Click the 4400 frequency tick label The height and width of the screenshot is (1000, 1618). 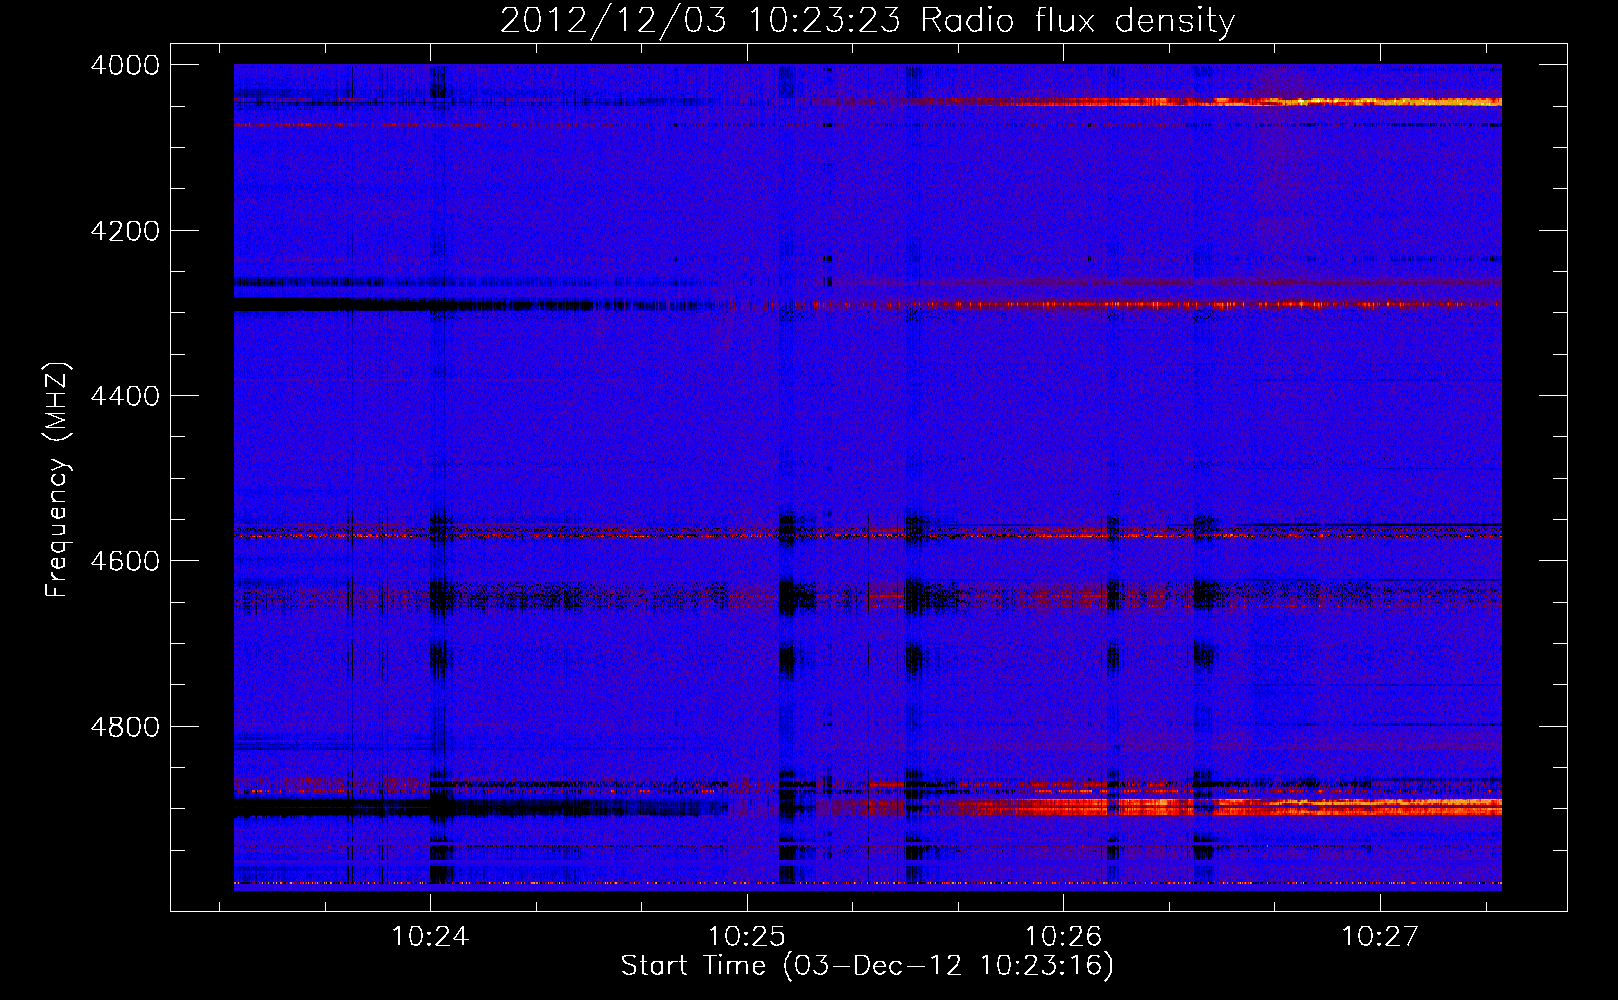coord(125,396)
